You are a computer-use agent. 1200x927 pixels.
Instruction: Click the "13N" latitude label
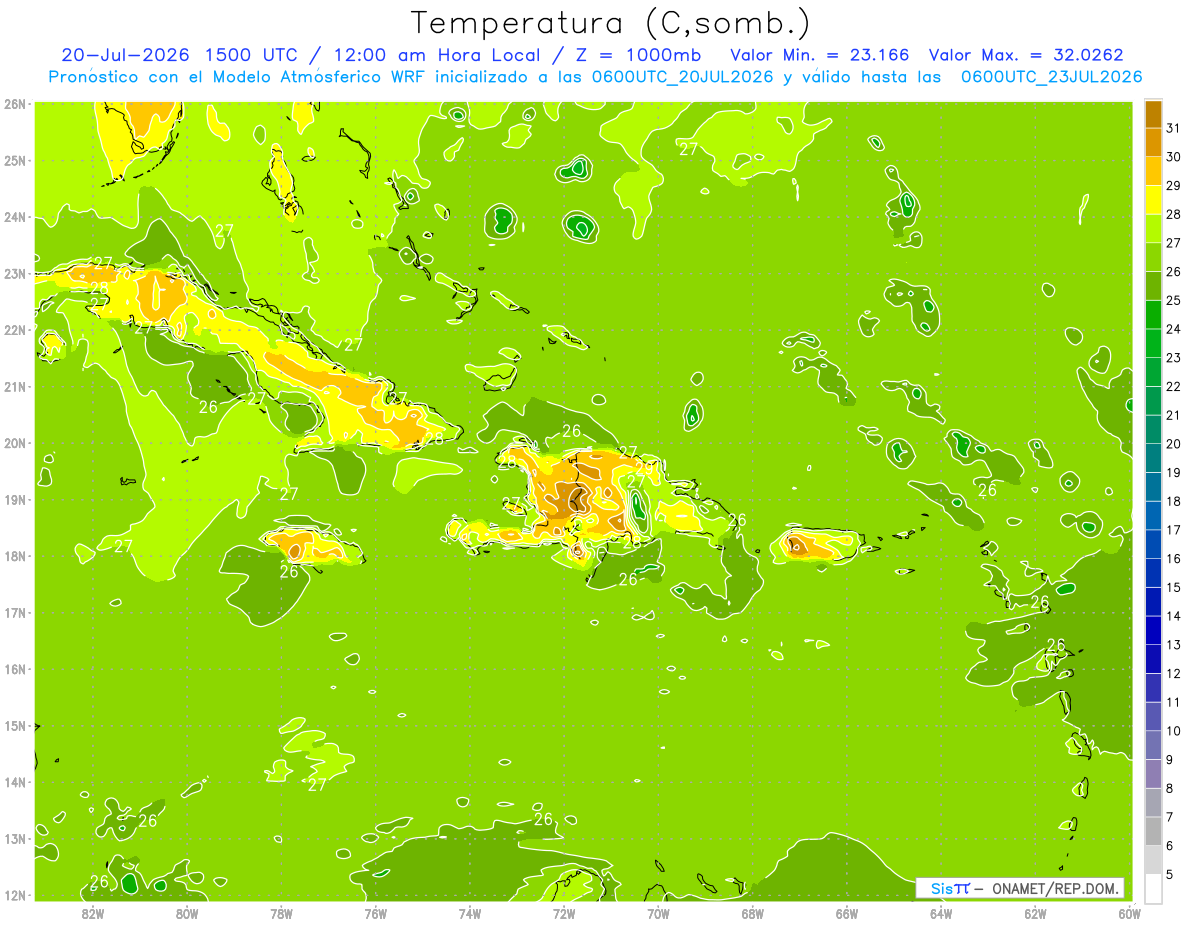pyautogui.click(x=15, y=839)
